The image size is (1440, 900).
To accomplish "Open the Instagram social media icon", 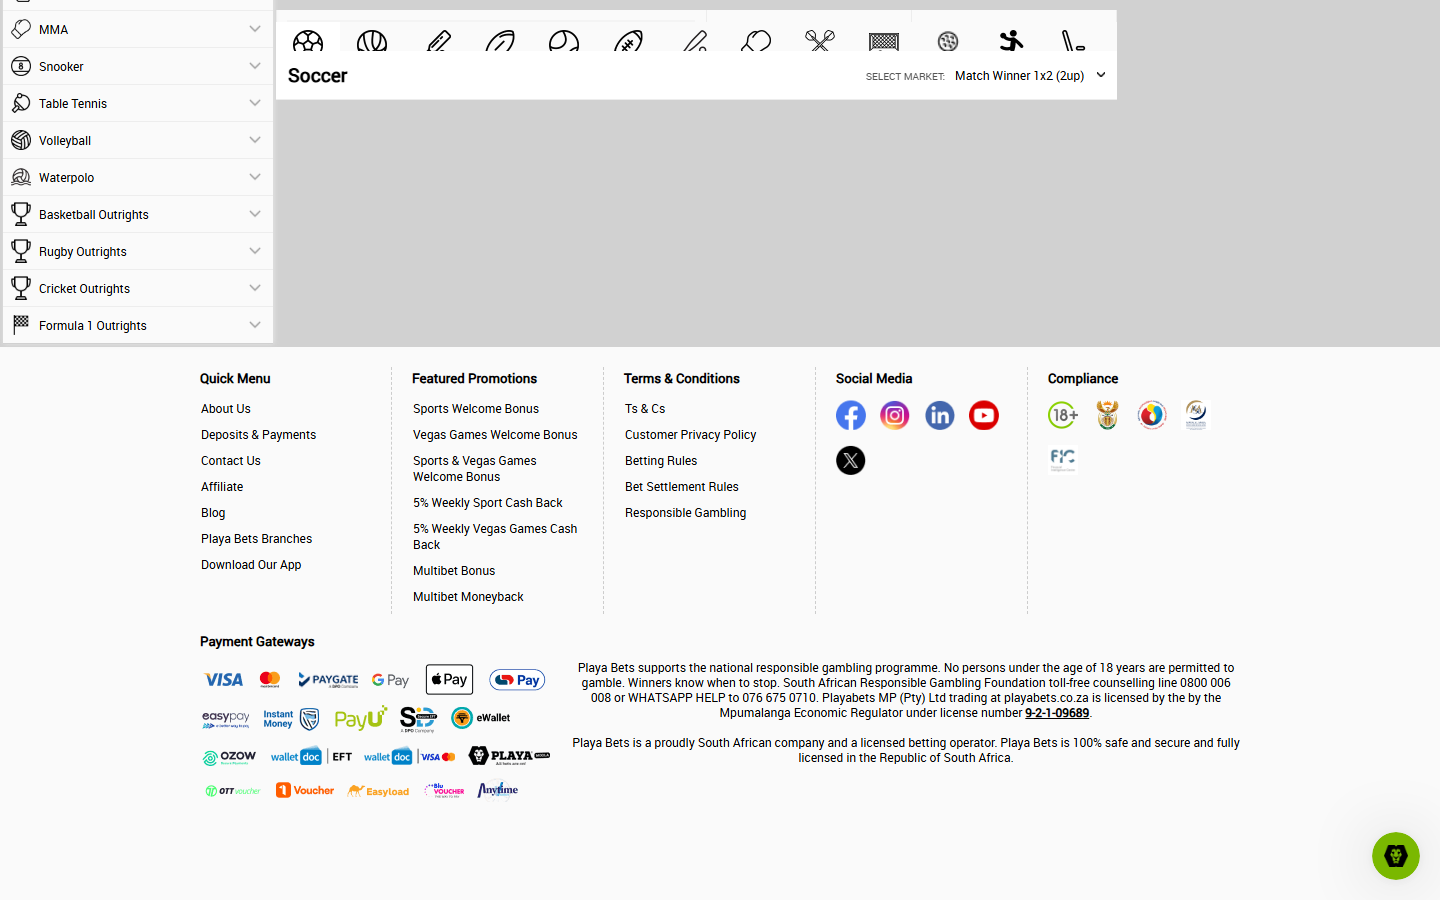I will (895, 415).
